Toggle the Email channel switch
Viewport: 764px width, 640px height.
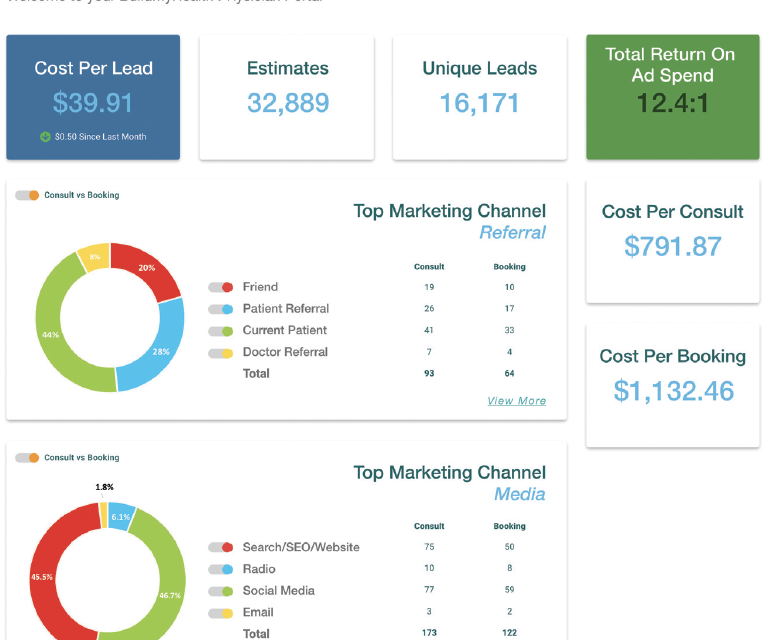pyautogui.click(x=220, y=613)
